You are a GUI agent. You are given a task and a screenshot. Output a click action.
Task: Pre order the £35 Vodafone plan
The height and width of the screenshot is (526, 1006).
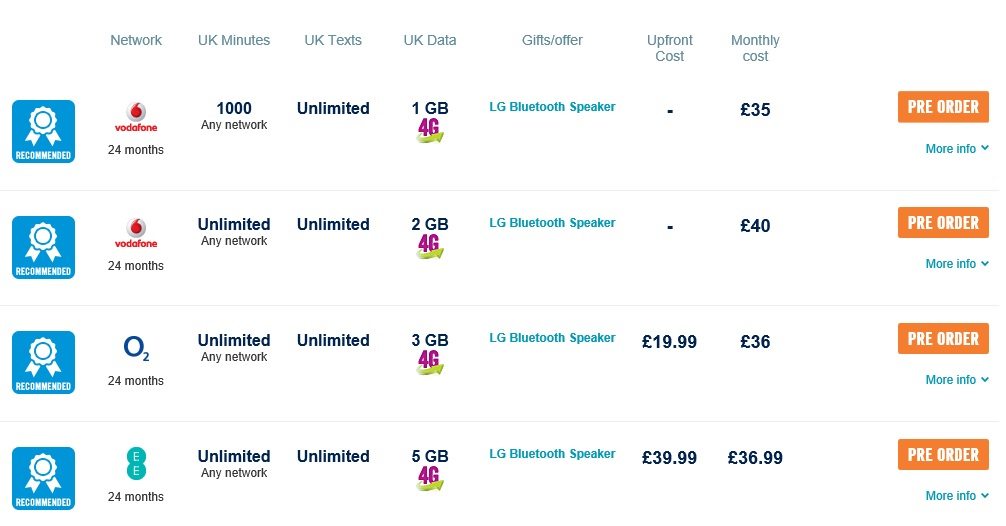point(943,107)
